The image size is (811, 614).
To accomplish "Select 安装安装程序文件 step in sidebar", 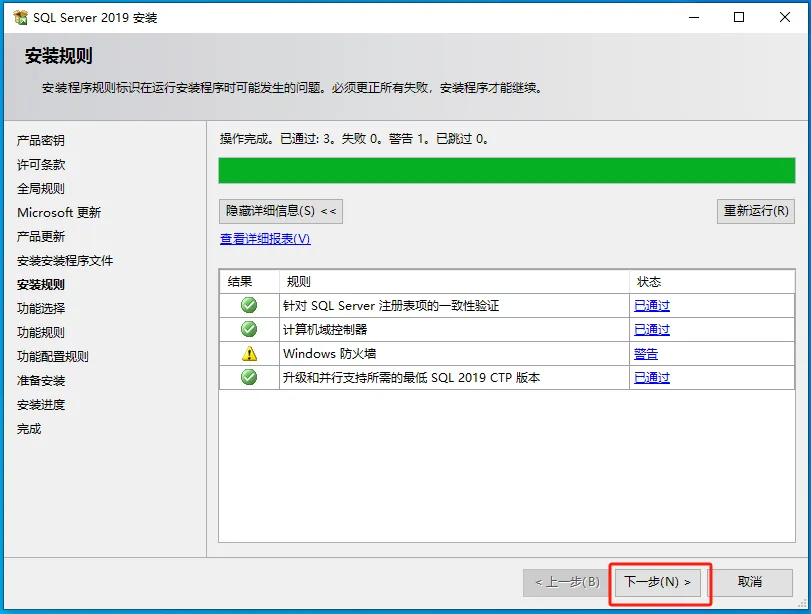I will click(65, 261).
